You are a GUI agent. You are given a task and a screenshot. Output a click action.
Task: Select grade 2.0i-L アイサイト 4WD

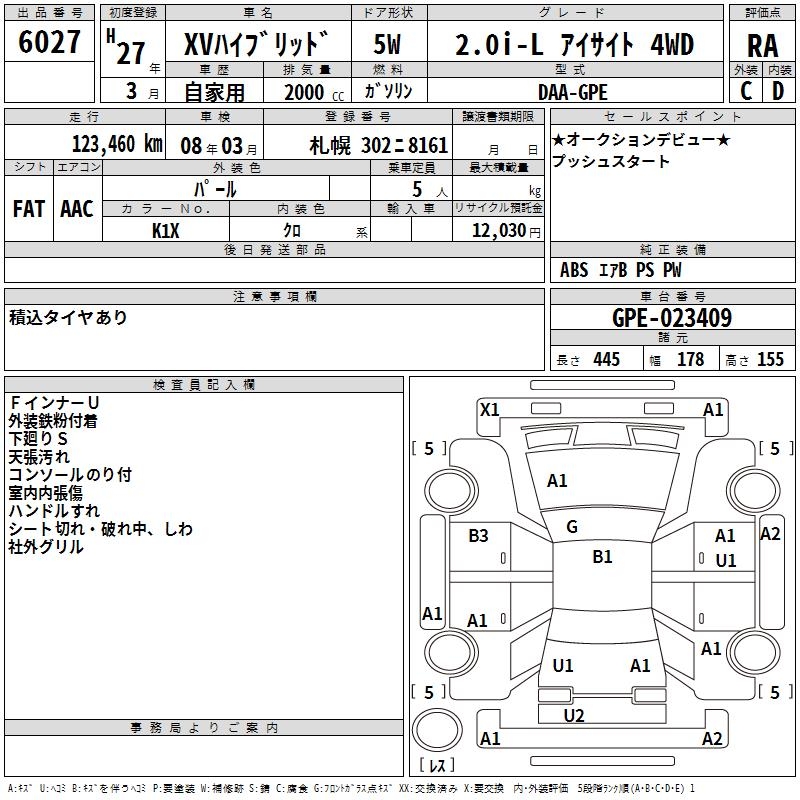coord(574,44)
